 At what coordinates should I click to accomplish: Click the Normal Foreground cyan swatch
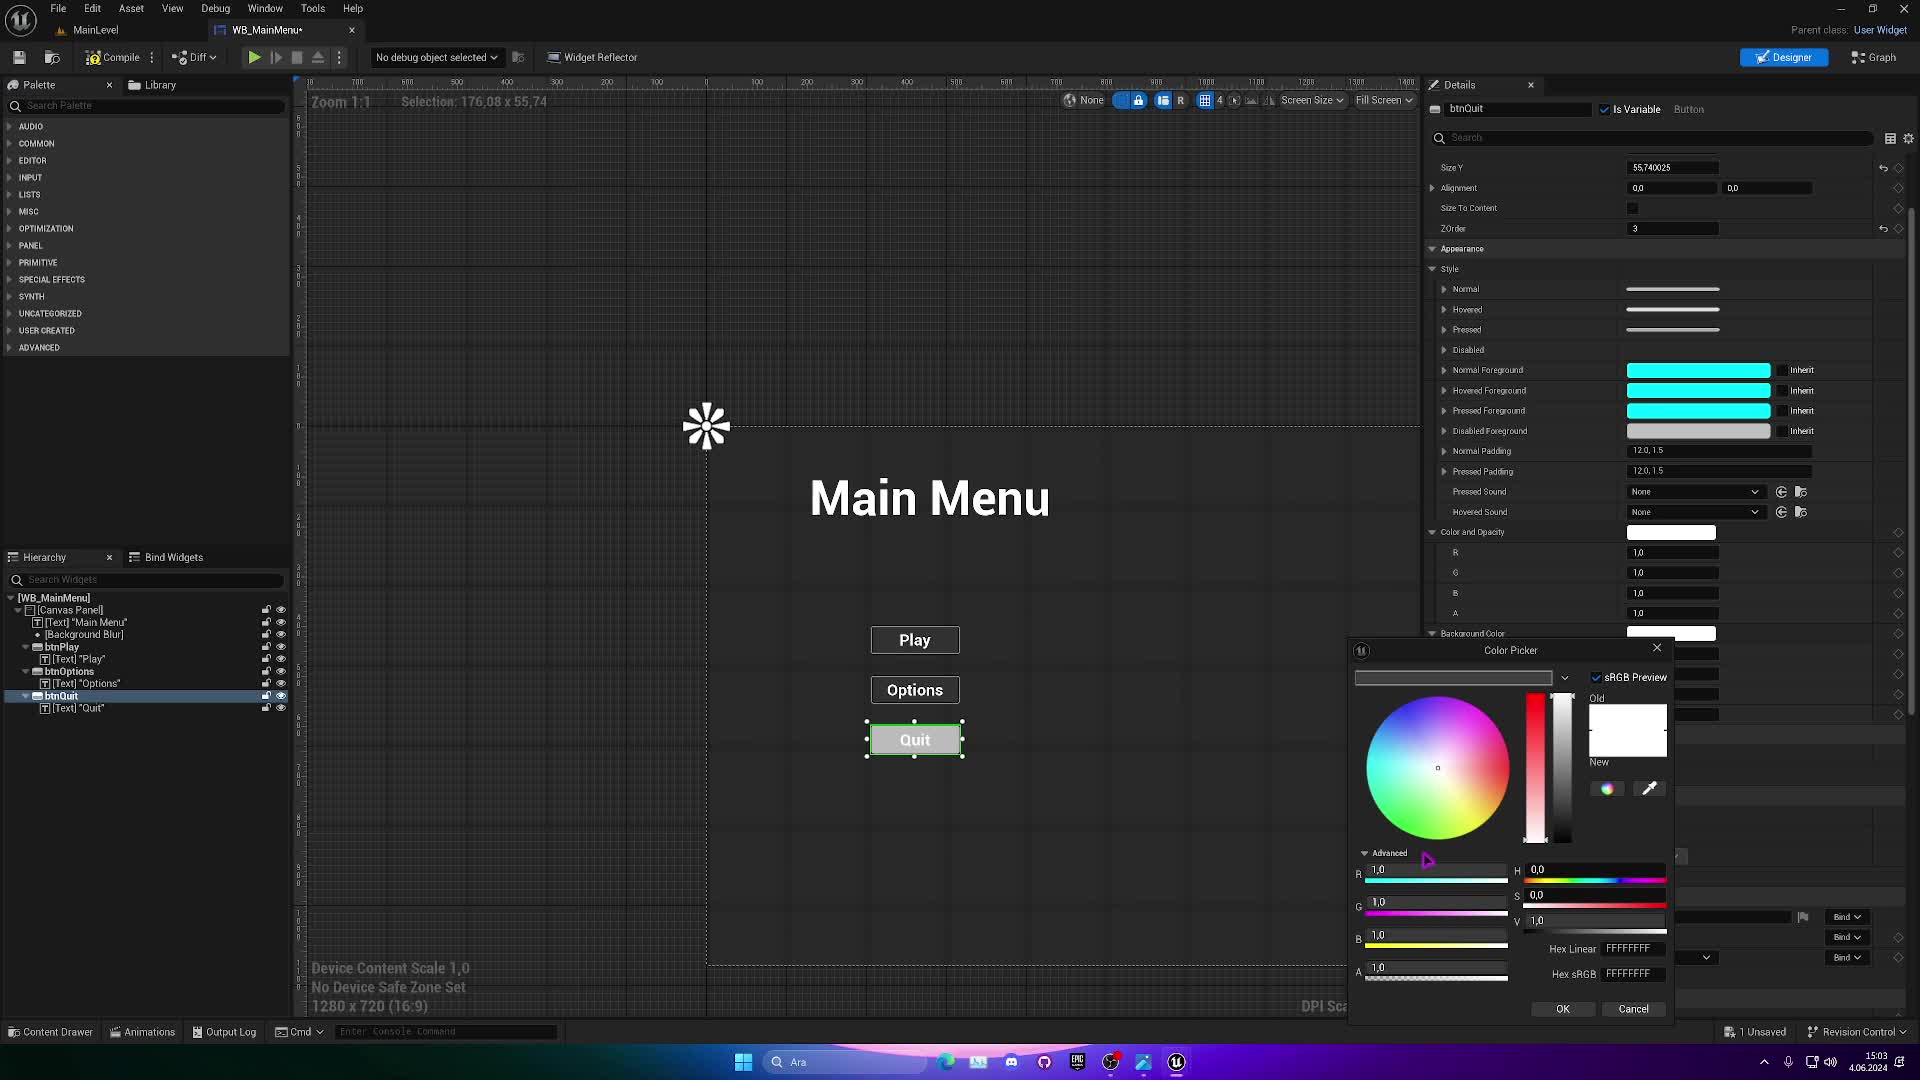point(1698,370)
